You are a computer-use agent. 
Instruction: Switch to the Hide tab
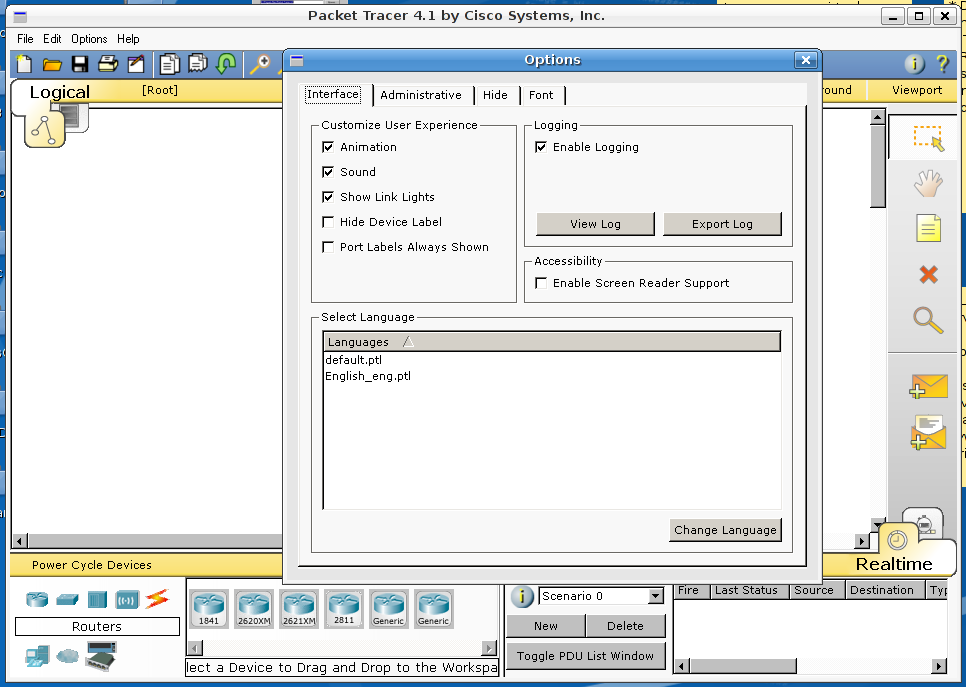tap(495, 95)
